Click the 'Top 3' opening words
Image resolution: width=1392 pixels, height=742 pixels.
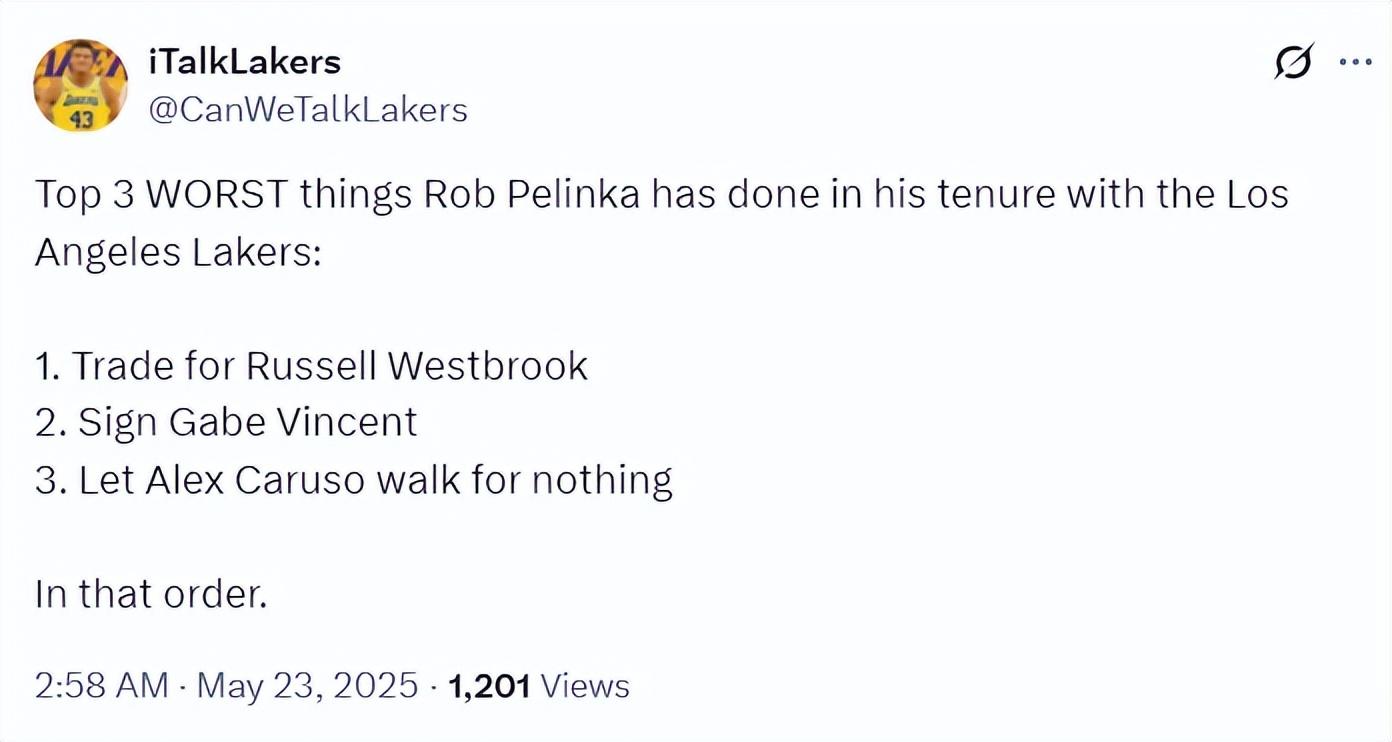[x=84, y=194]
